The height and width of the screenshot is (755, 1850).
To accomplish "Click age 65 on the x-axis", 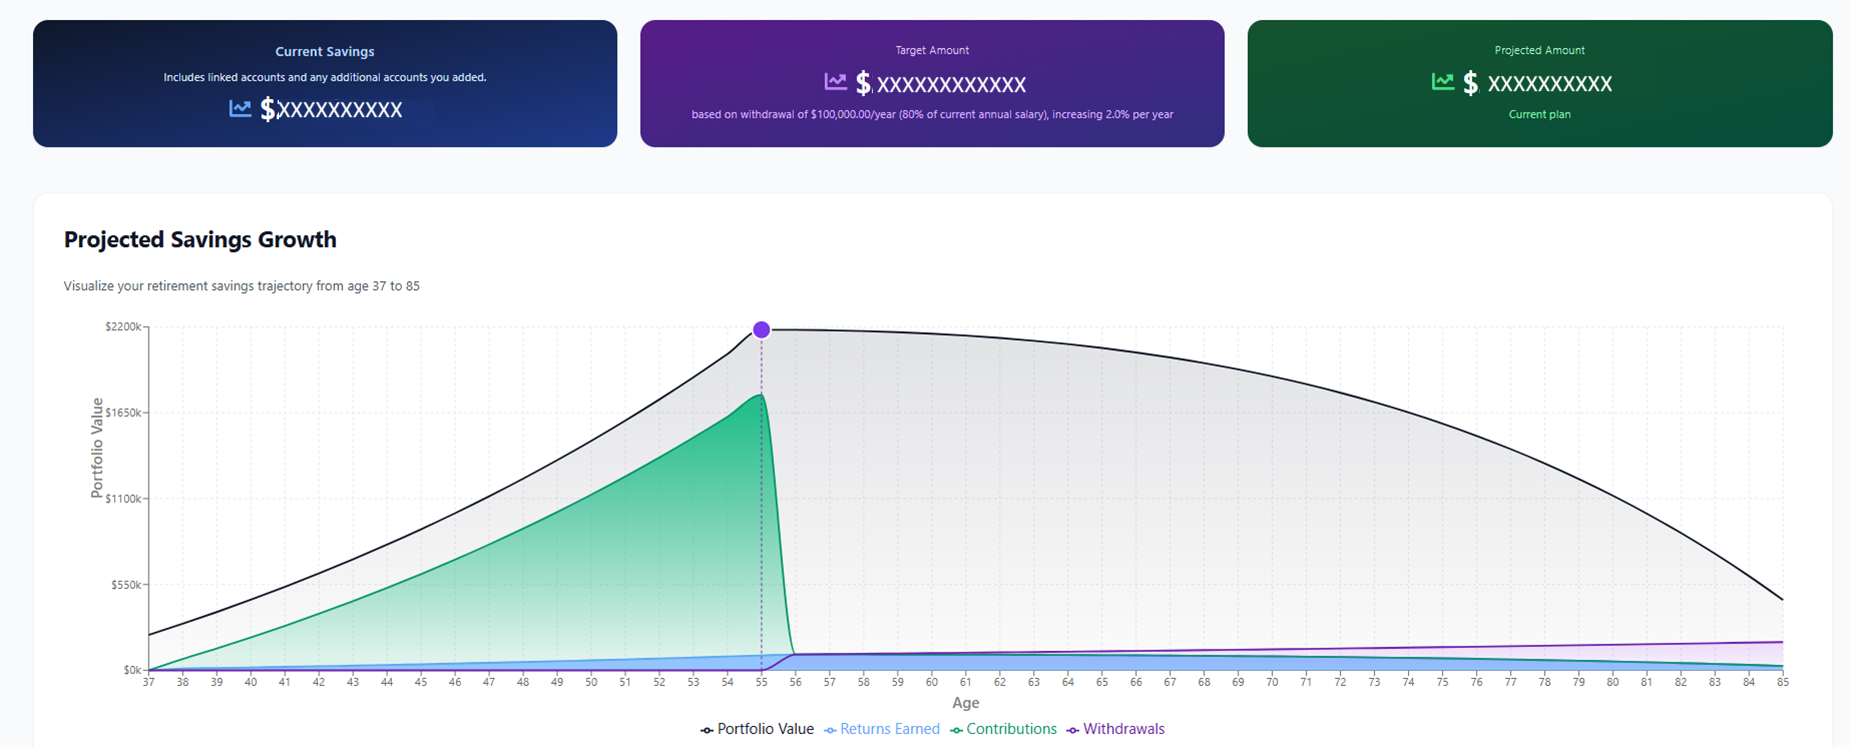I will (1101, 682).
